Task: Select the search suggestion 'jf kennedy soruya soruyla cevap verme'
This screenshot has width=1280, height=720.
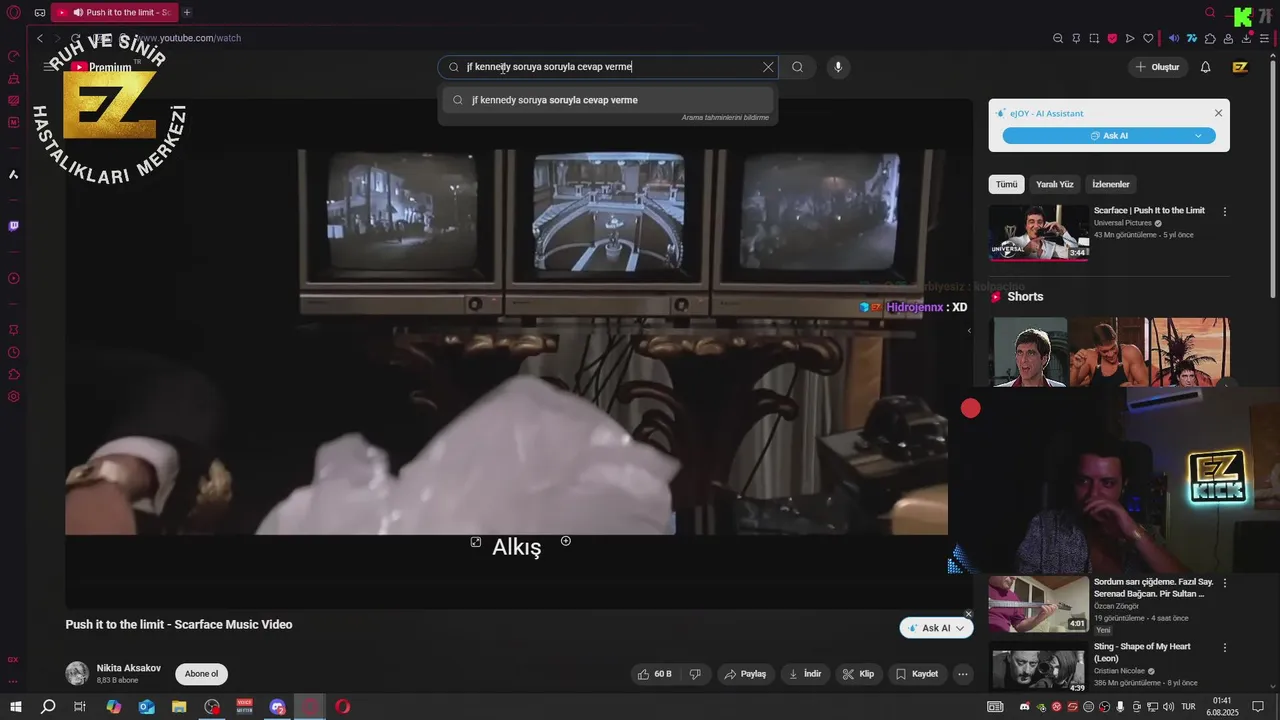Action: tap(608, 100)
